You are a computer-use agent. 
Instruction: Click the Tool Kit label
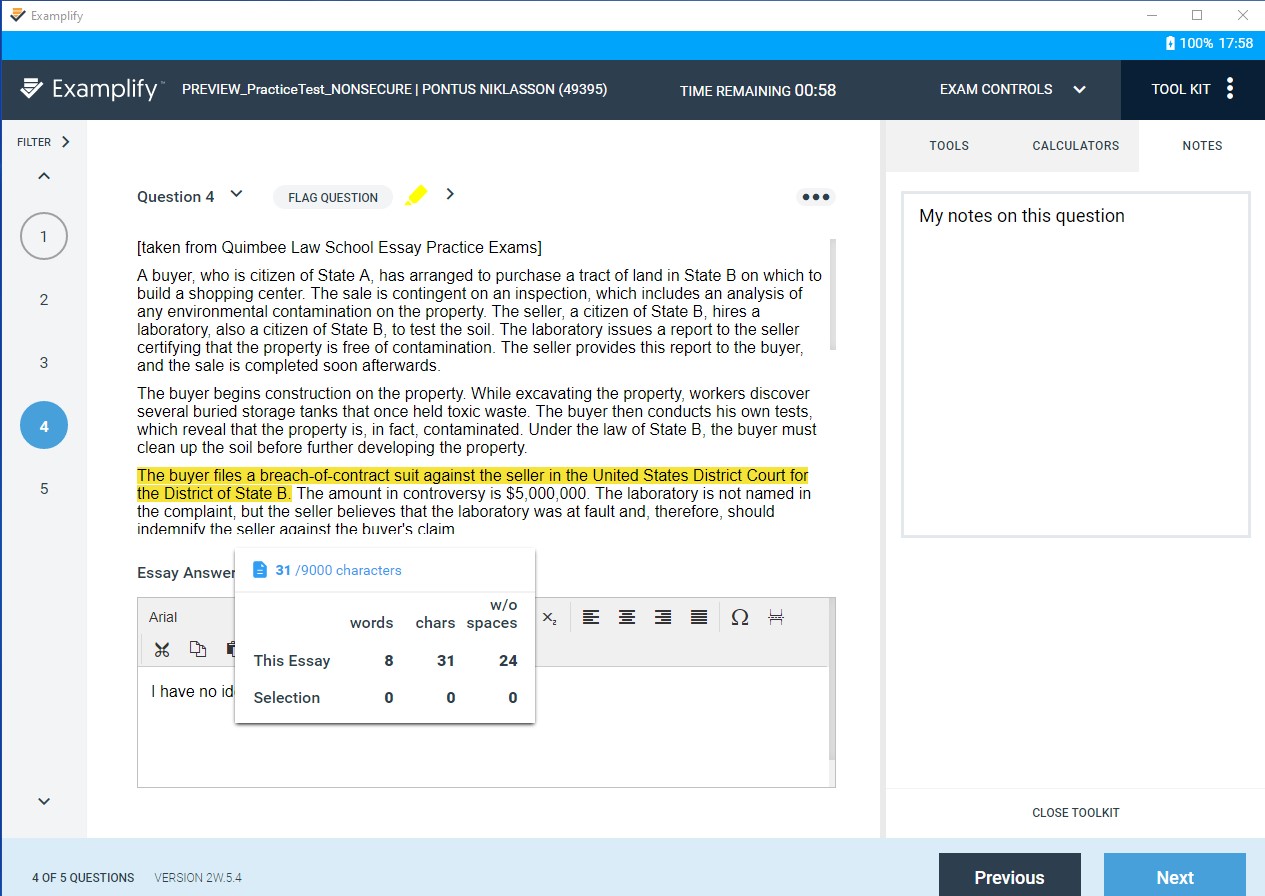(1181, 89)
